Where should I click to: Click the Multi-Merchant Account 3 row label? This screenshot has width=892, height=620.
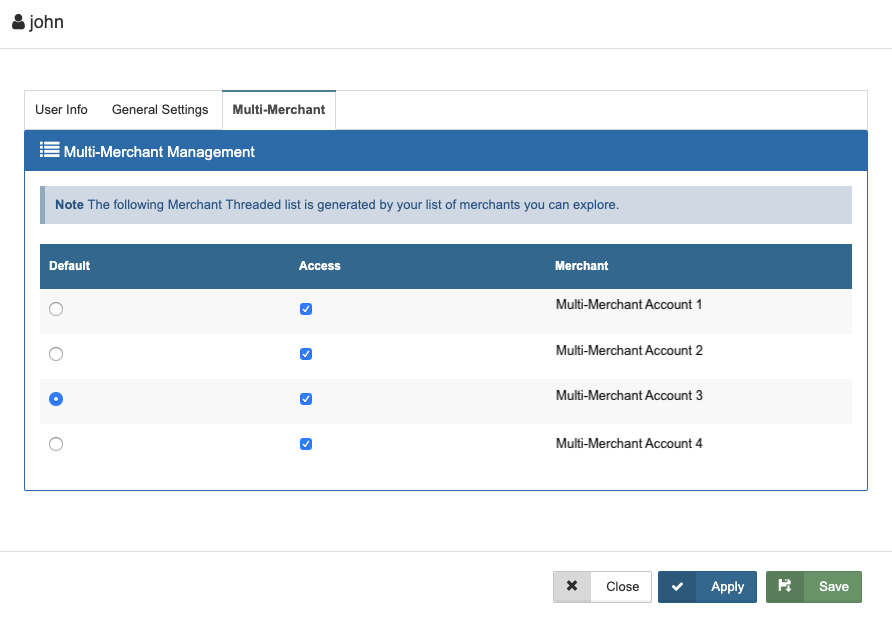pos(628,397)
